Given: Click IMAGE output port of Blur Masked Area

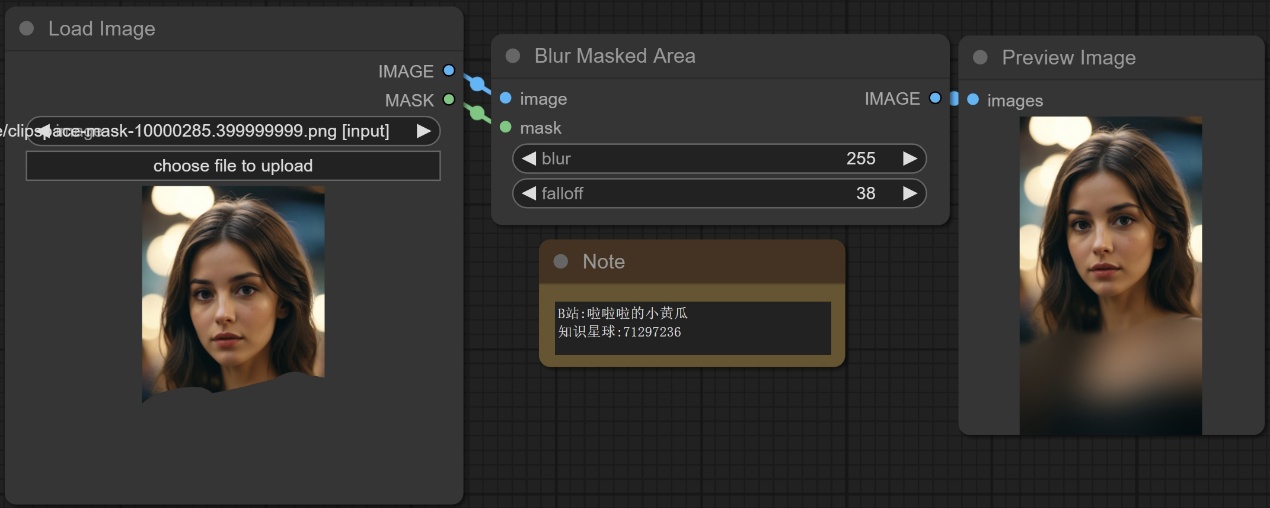Looking at the screenshot, I should (935, 98).
